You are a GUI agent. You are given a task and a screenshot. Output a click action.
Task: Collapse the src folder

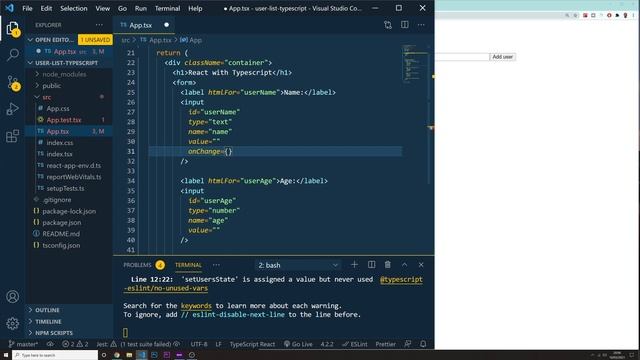click(47, 97)
